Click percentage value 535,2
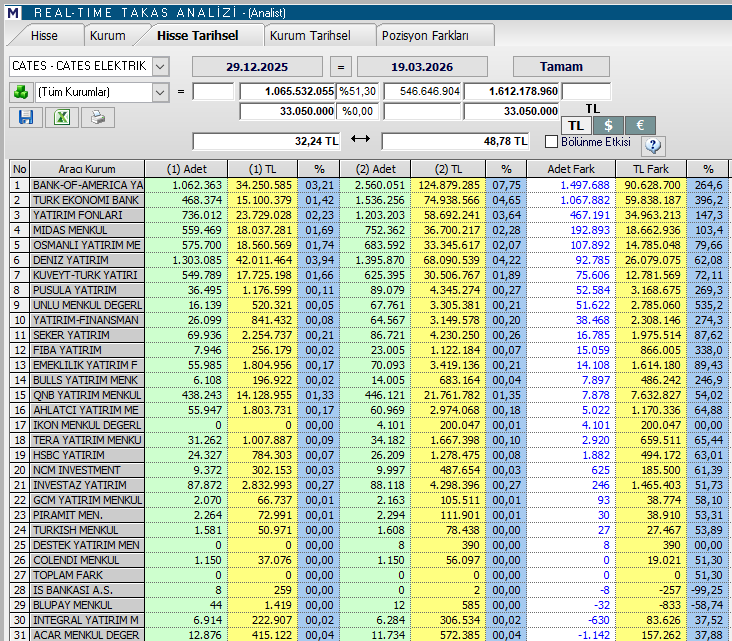Viewport: 732px width, 641px height. tap(709, 305)
